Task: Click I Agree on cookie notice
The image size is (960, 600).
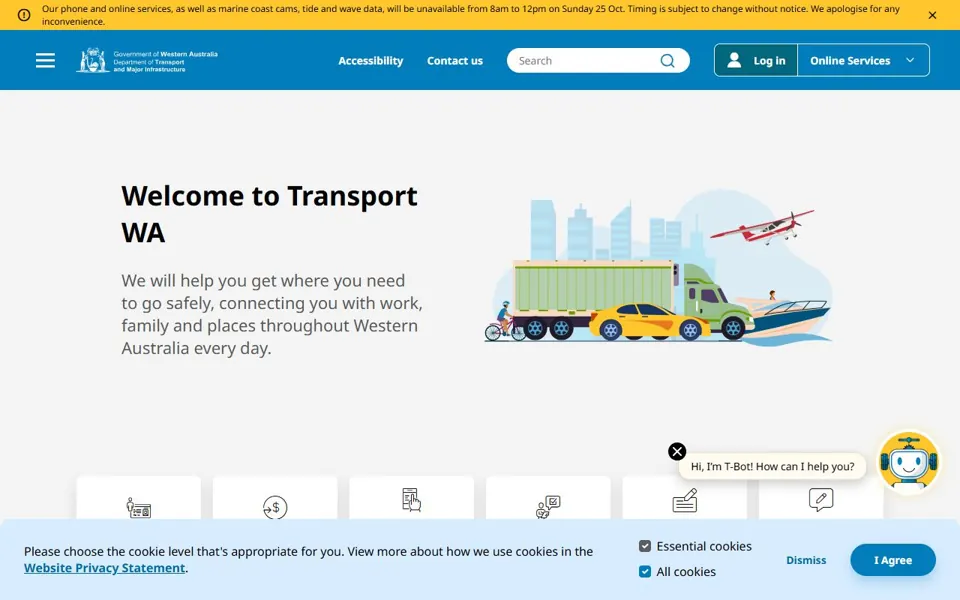Action: tap(893, 560)
